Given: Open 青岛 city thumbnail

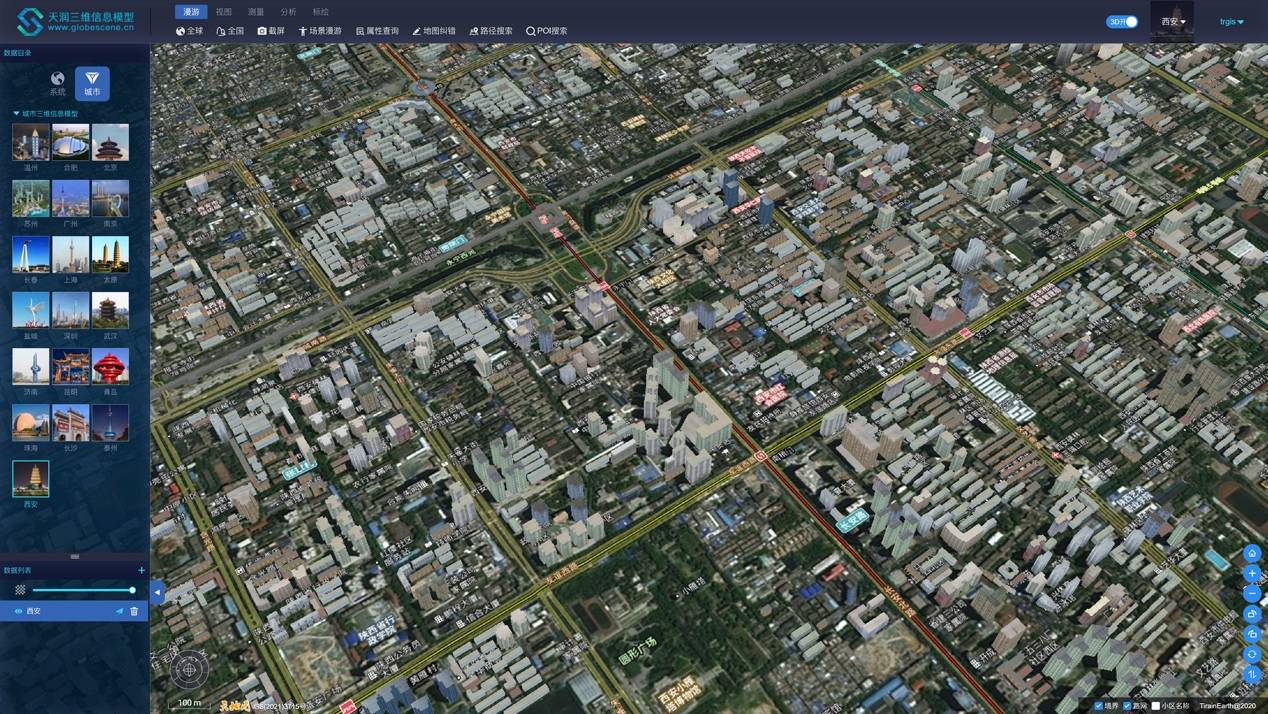Looking at the screenshot, I should 110,367.
